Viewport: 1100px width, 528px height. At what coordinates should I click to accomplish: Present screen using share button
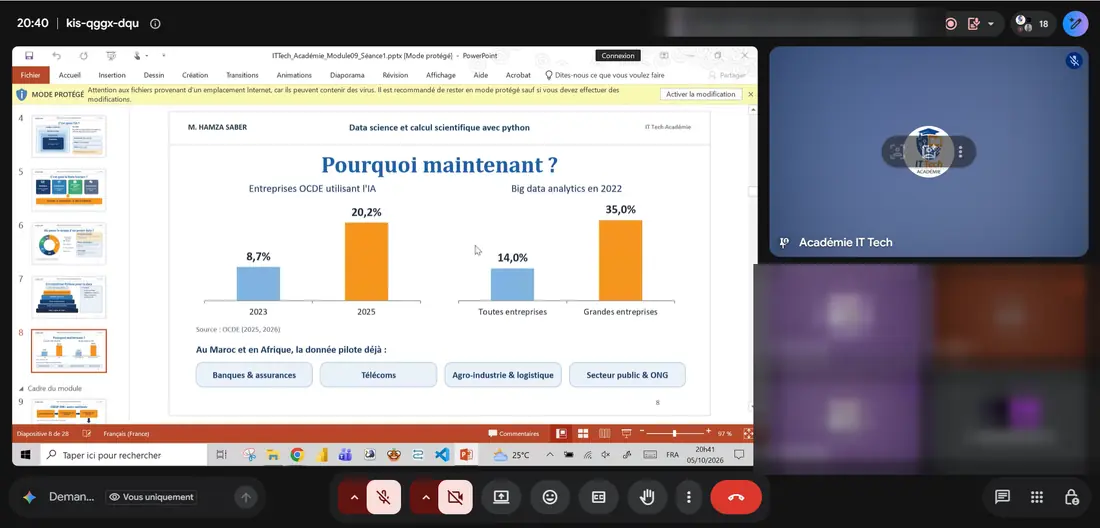pyautogui.click(x=501, y=497)
